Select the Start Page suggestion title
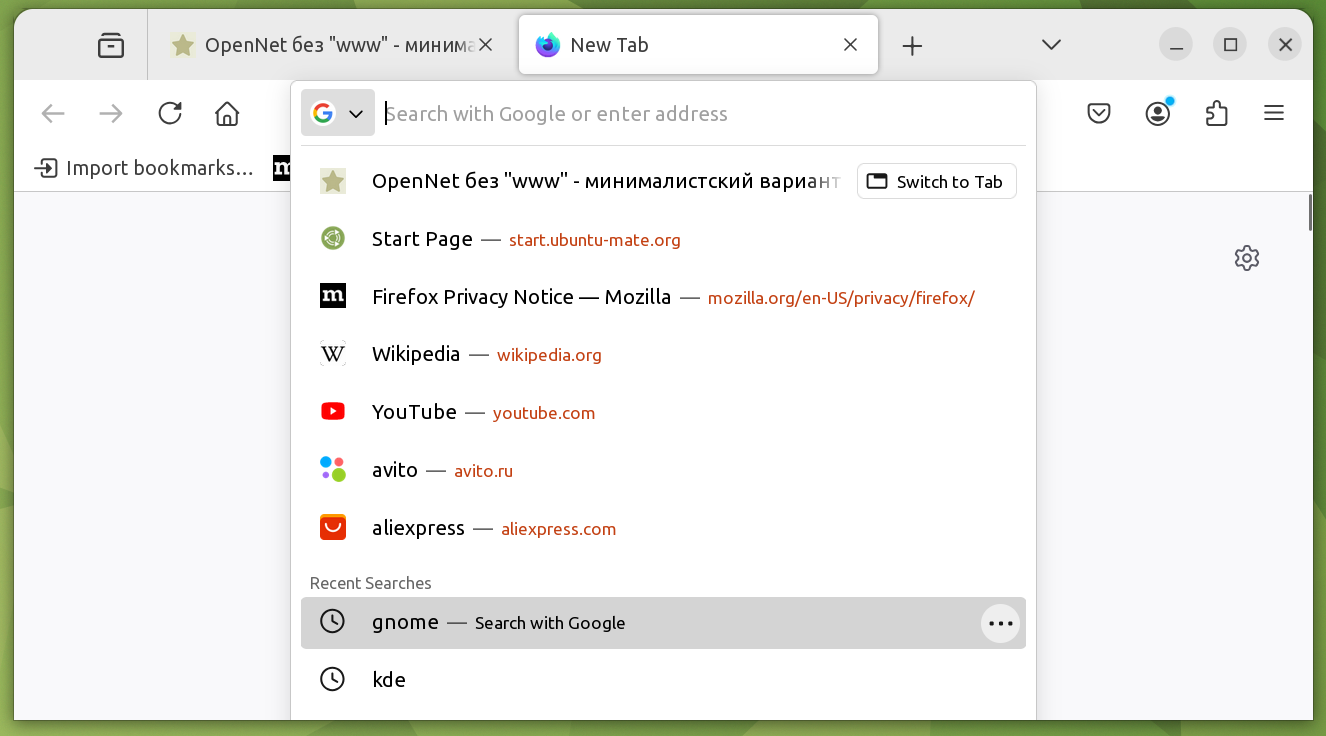 click(x=422, y=239)
